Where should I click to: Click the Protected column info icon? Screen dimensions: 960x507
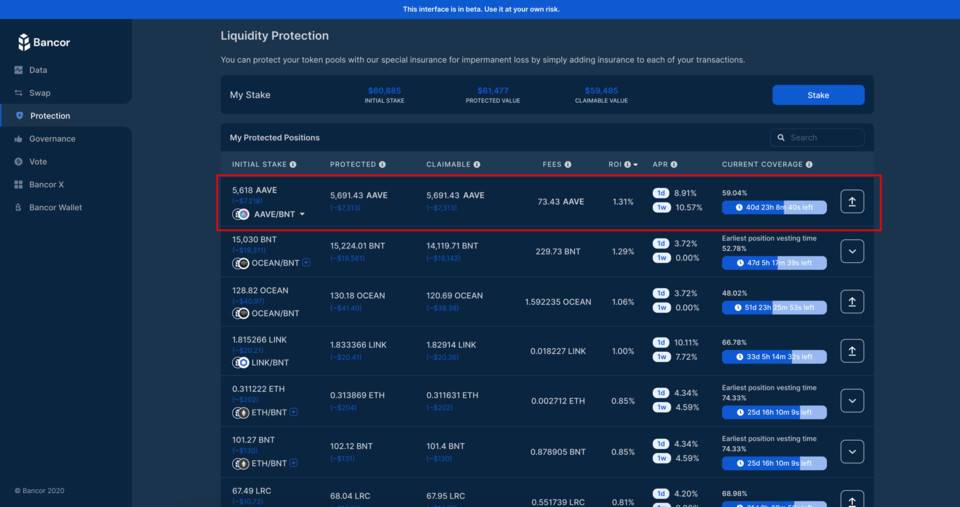coord(382,165)
